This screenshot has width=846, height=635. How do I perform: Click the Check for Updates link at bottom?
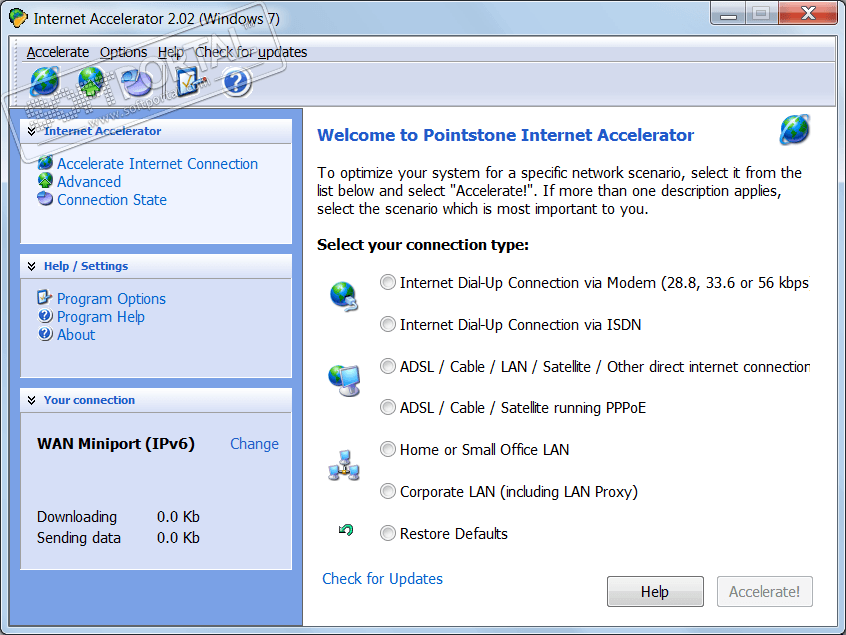pyautogui.click(x=382, y=579)
